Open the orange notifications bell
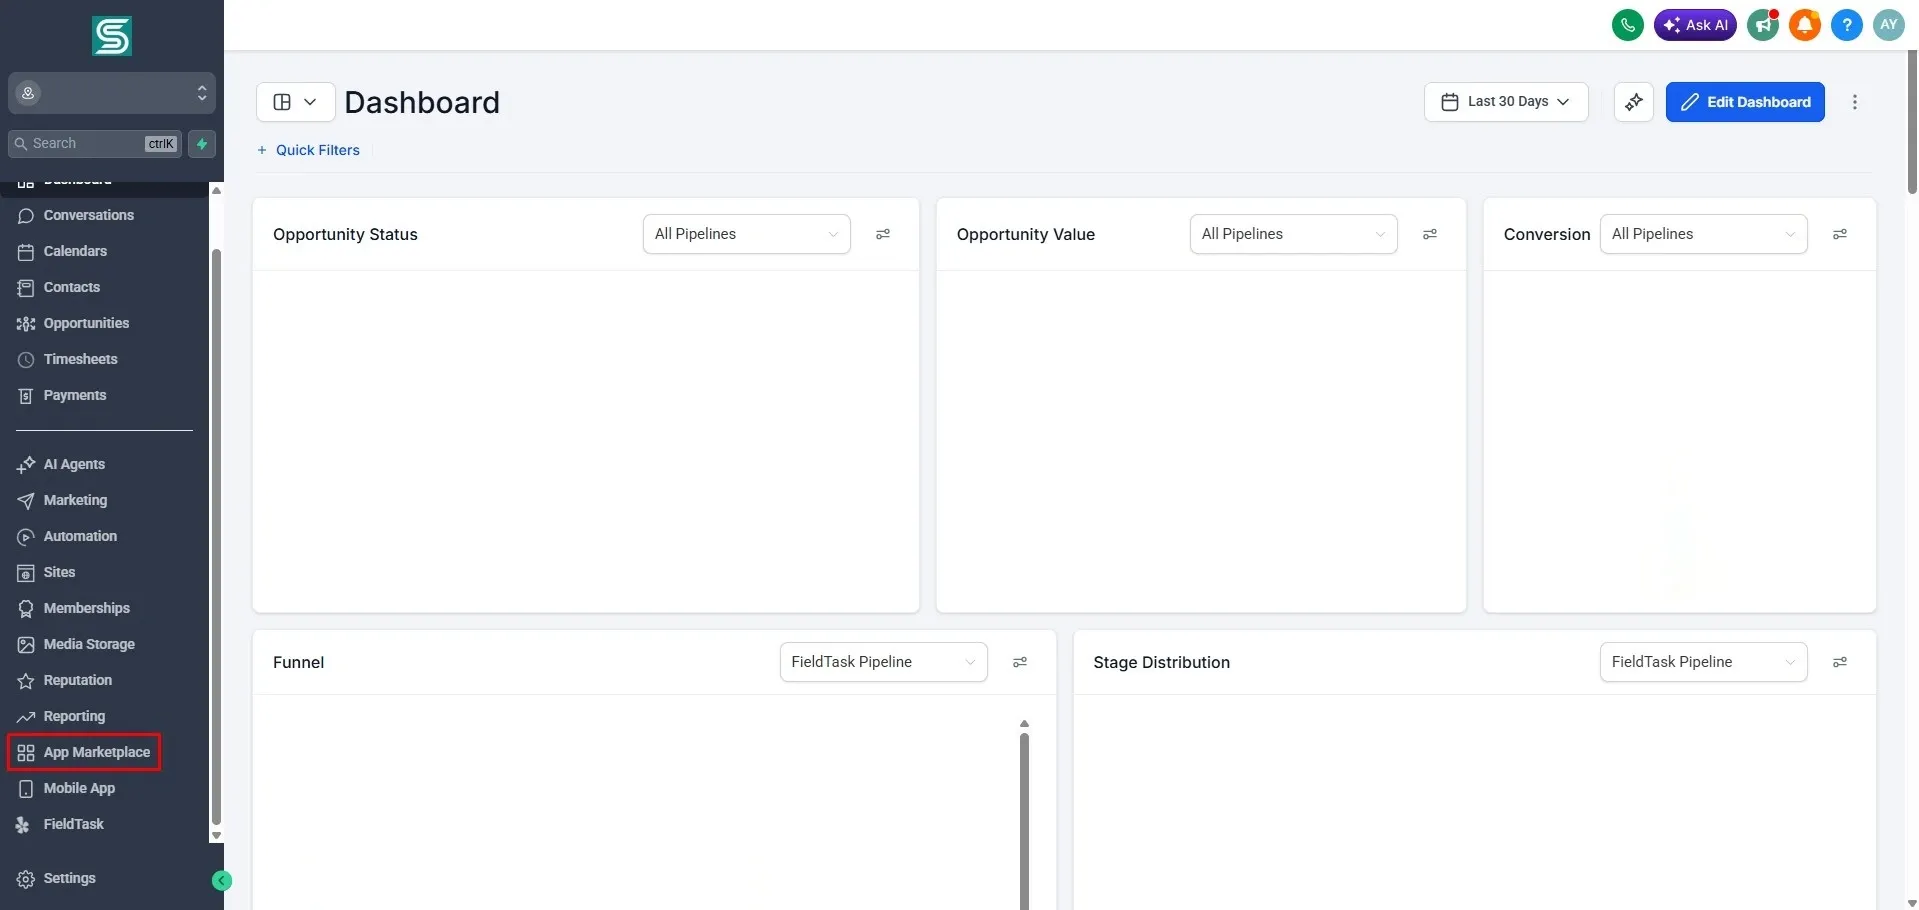 coord(1804,25)
